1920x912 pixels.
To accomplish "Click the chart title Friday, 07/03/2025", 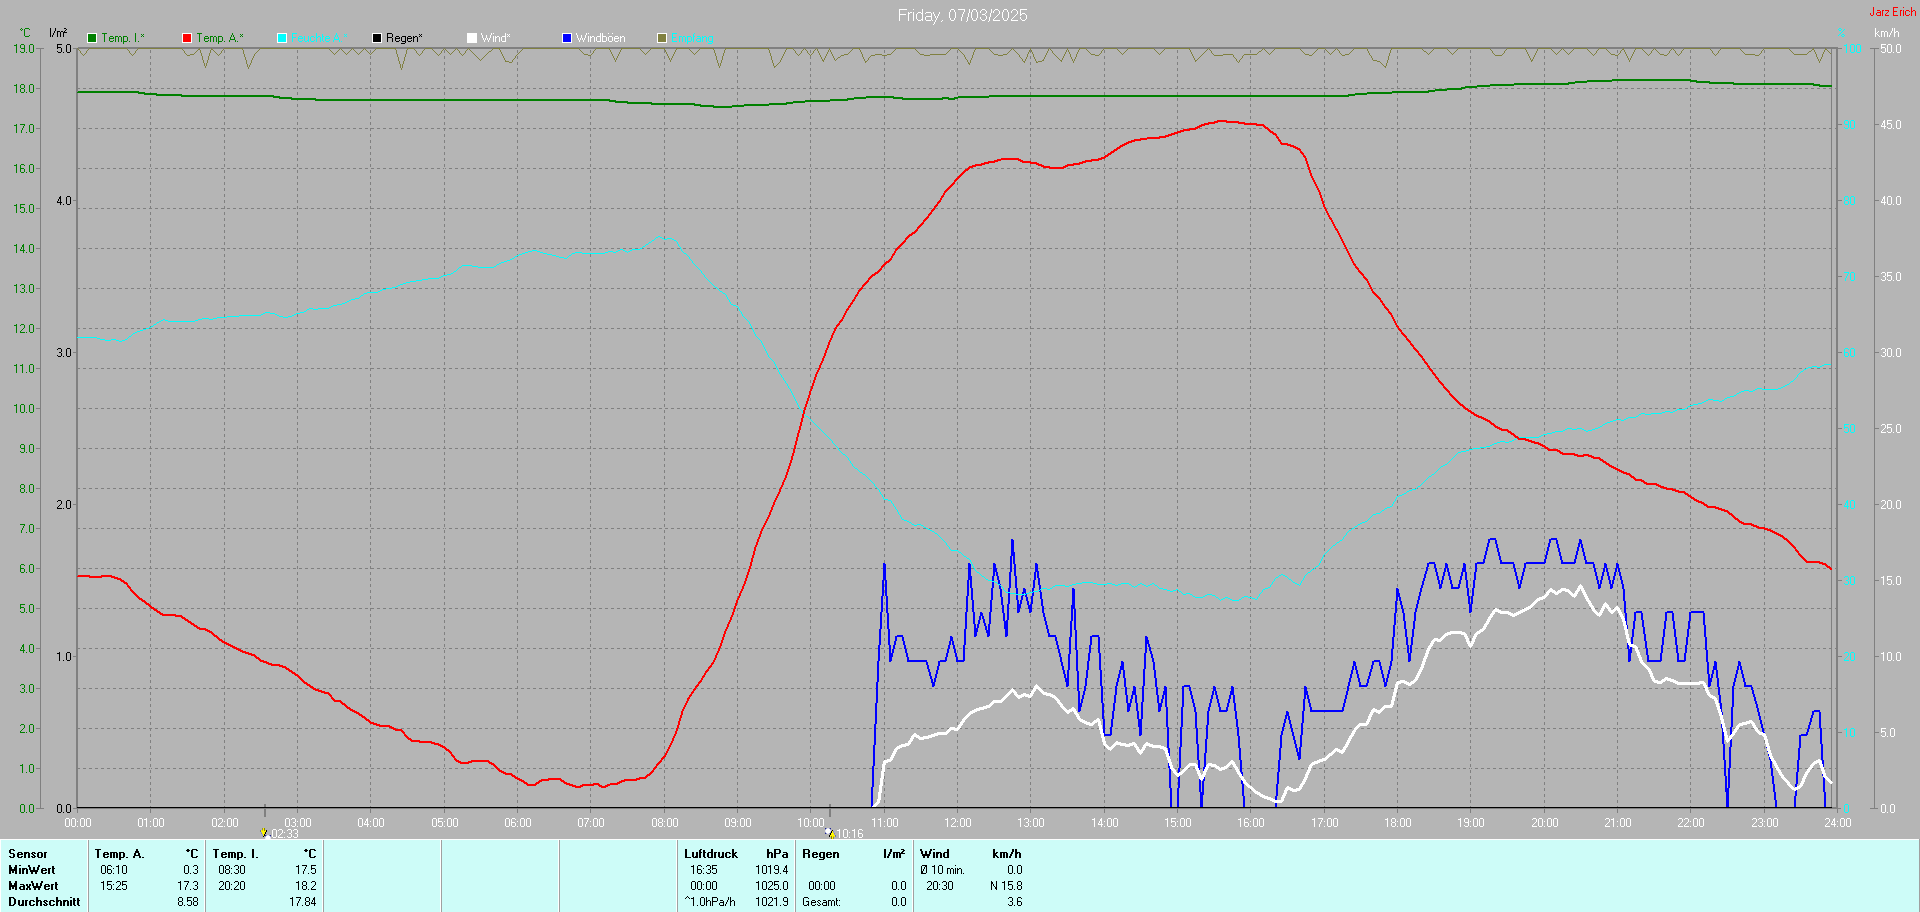I will pyautogui.click(x=962, y=15).
